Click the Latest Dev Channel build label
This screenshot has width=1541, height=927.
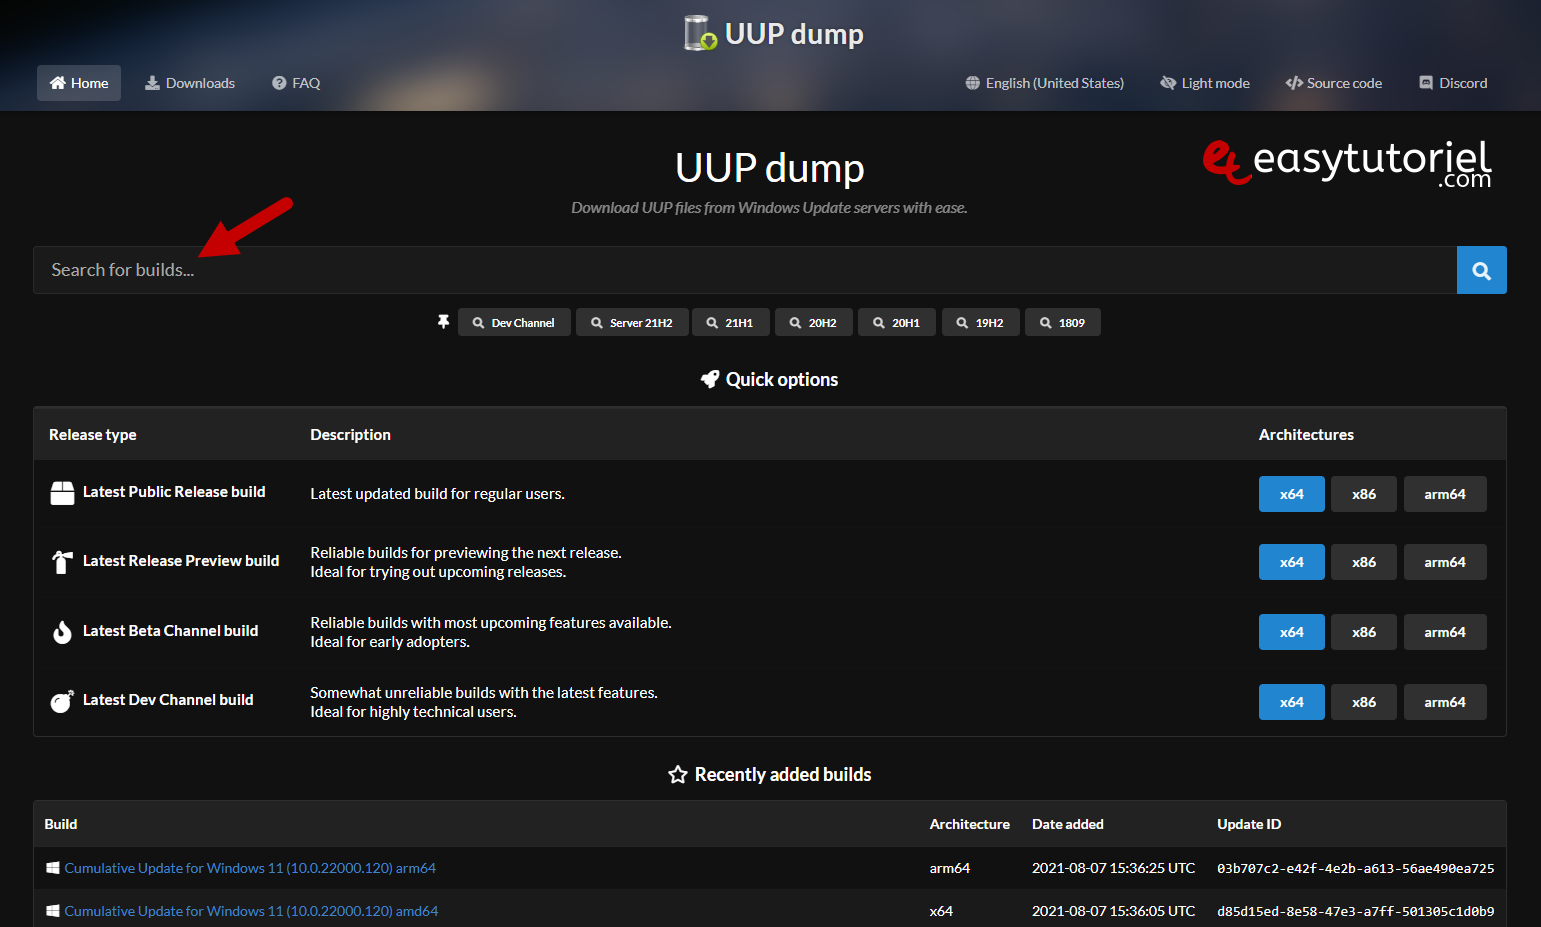(x=168, y=700)
